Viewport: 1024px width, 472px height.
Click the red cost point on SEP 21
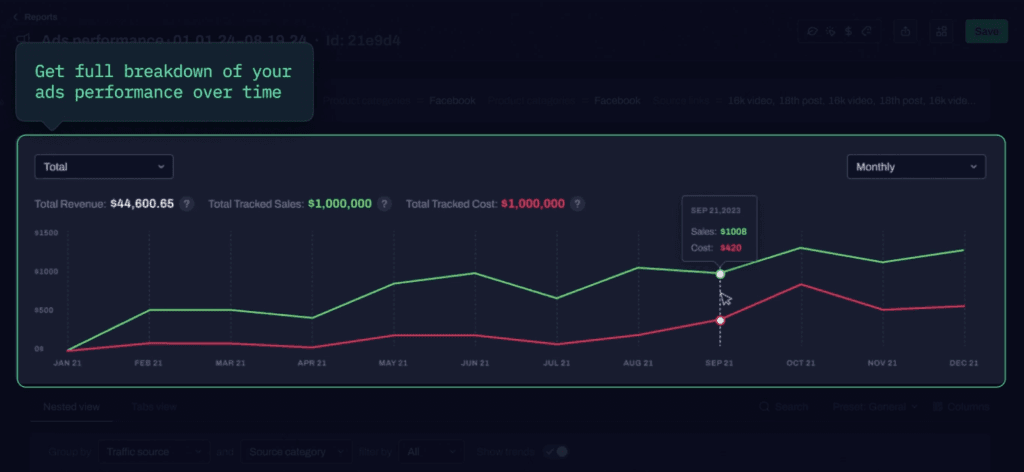(x=720, y=320)
